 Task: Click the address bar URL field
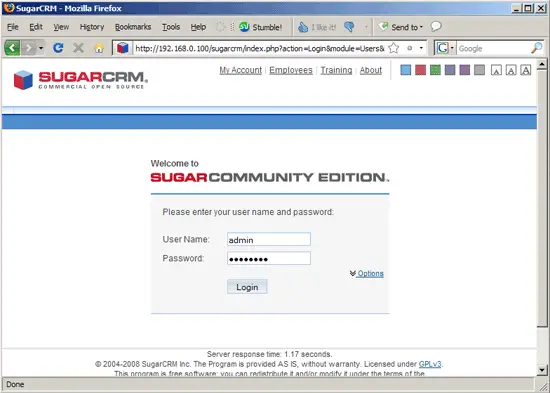(x=260, y=48)
